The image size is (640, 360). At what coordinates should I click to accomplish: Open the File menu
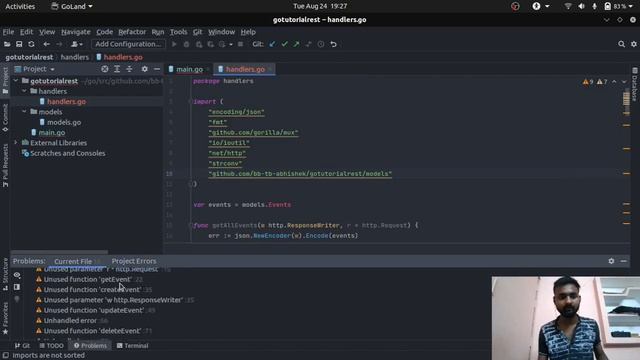(8, 32)
